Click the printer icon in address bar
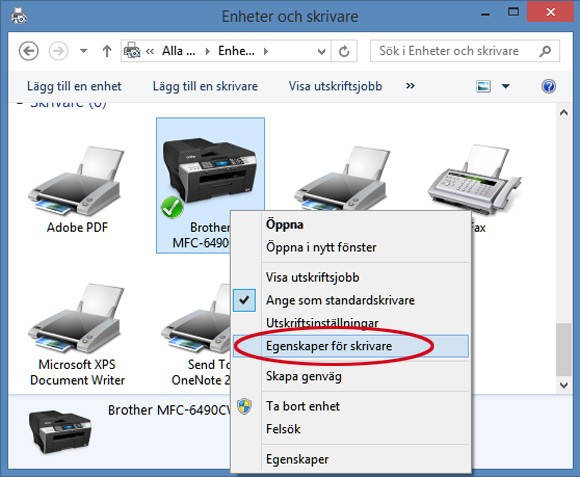The image size is (580, 477). [x=132, y=50]
